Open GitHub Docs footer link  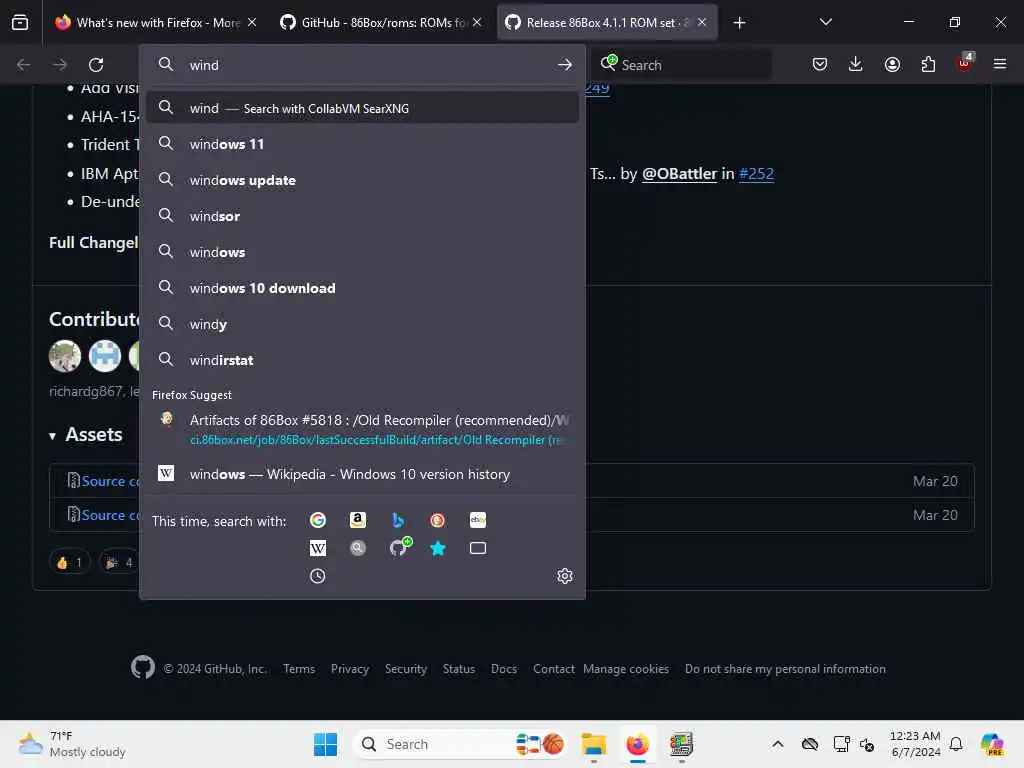tap(504, 669)
